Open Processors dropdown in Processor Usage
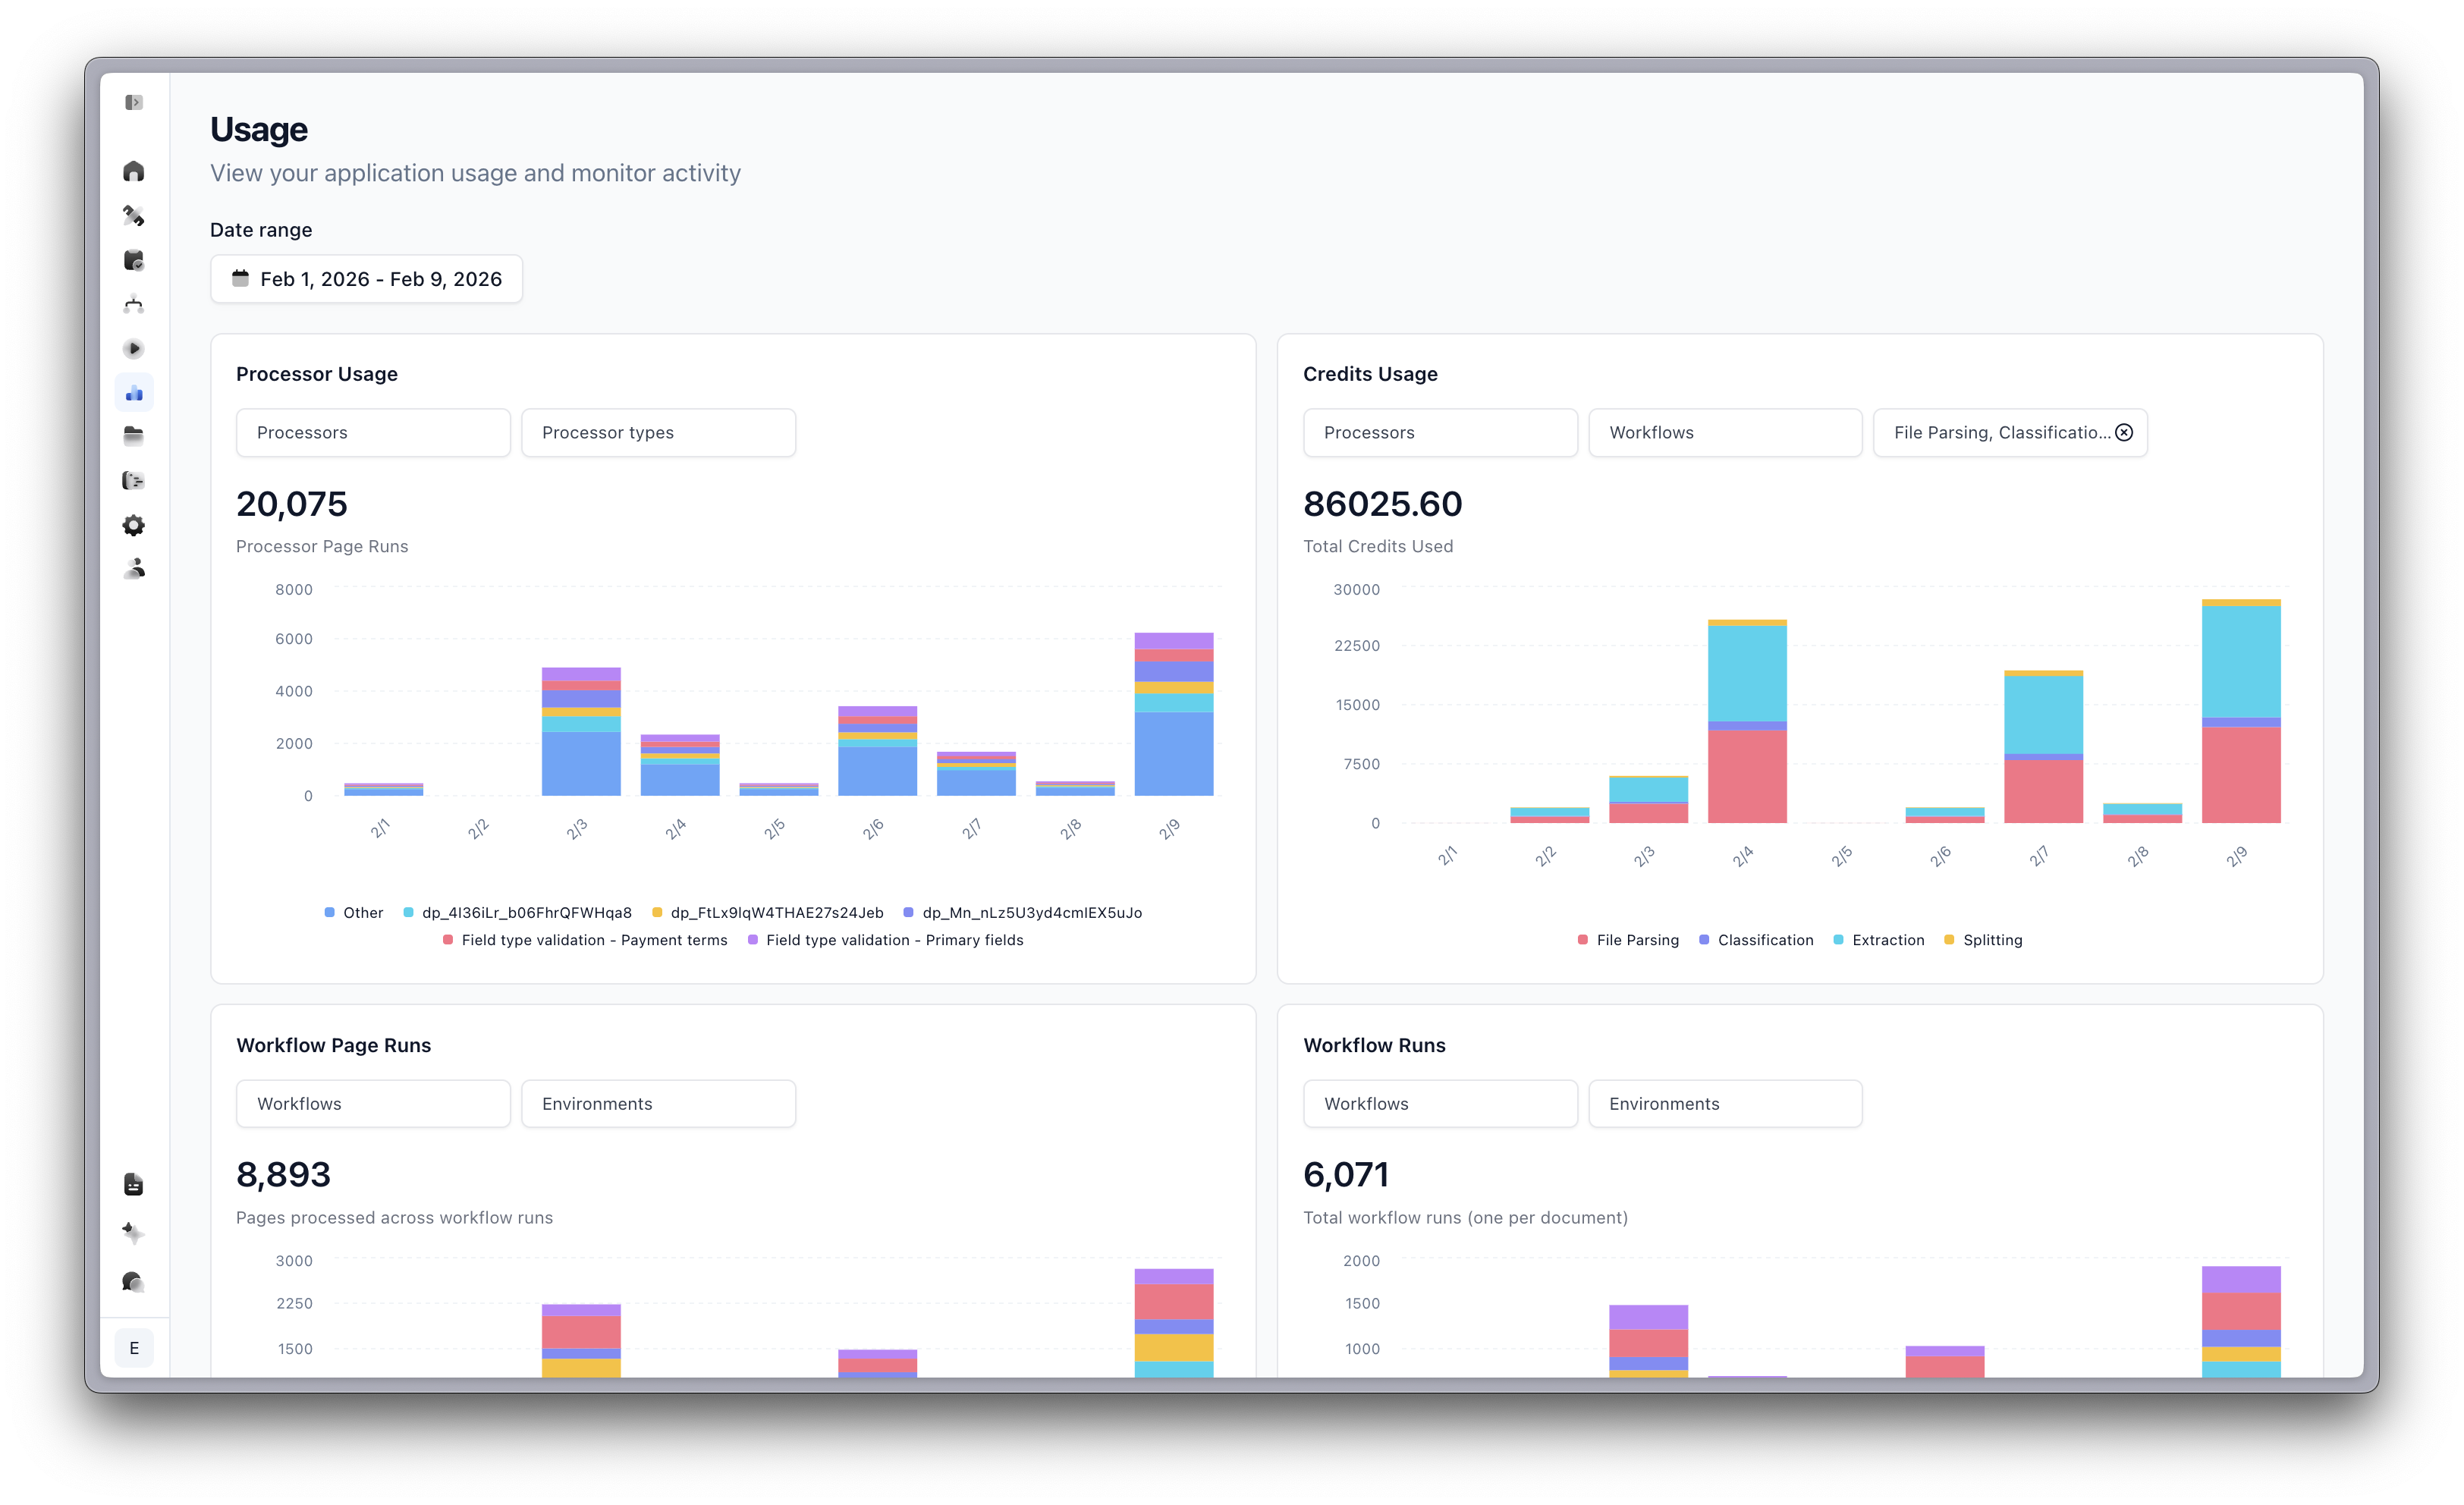 point(373,433)
